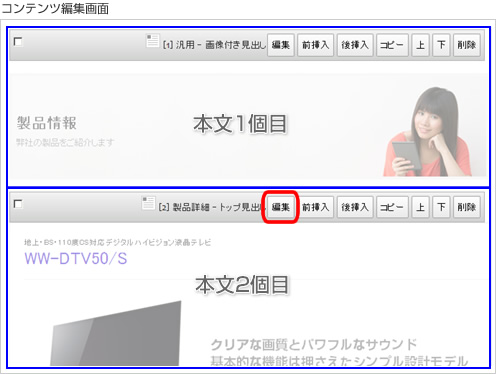Click 後挿入 in block 1 toolbar
Image resolution: width=496 pixels, height=374 pixels.
coord(355,45)
